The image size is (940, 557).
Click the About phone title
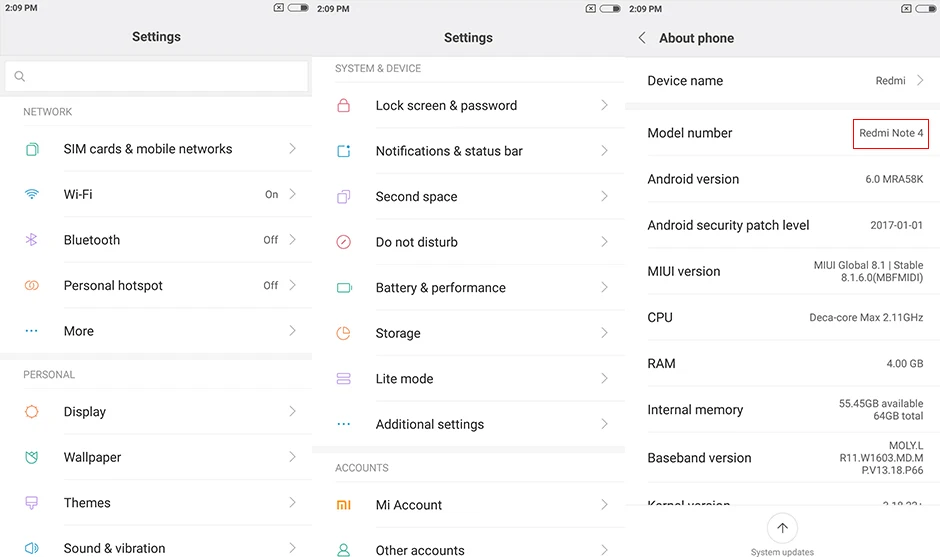point(697,38)
